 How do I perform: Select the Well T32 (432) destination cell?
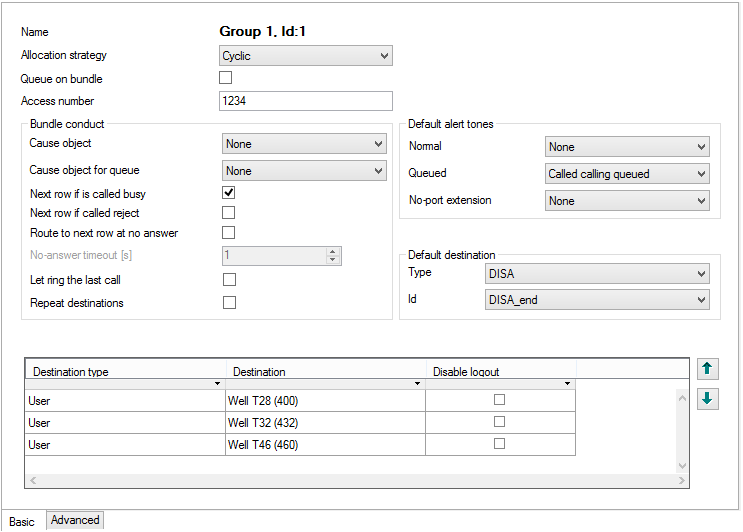click(x=325, y=422)
